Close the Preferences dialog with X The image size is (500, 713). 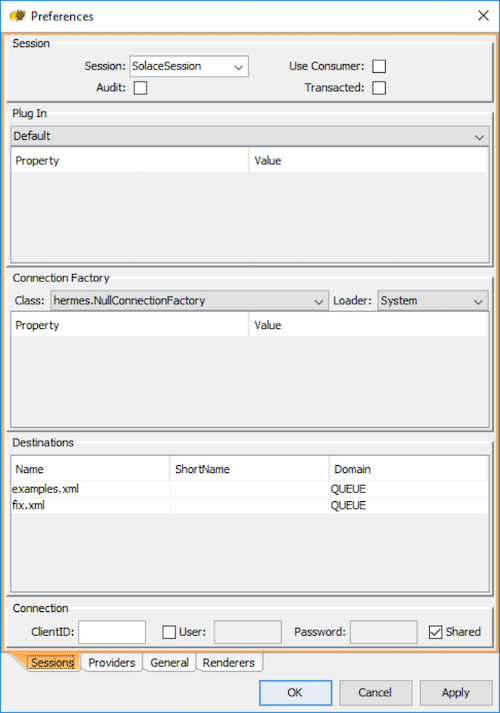483,16
